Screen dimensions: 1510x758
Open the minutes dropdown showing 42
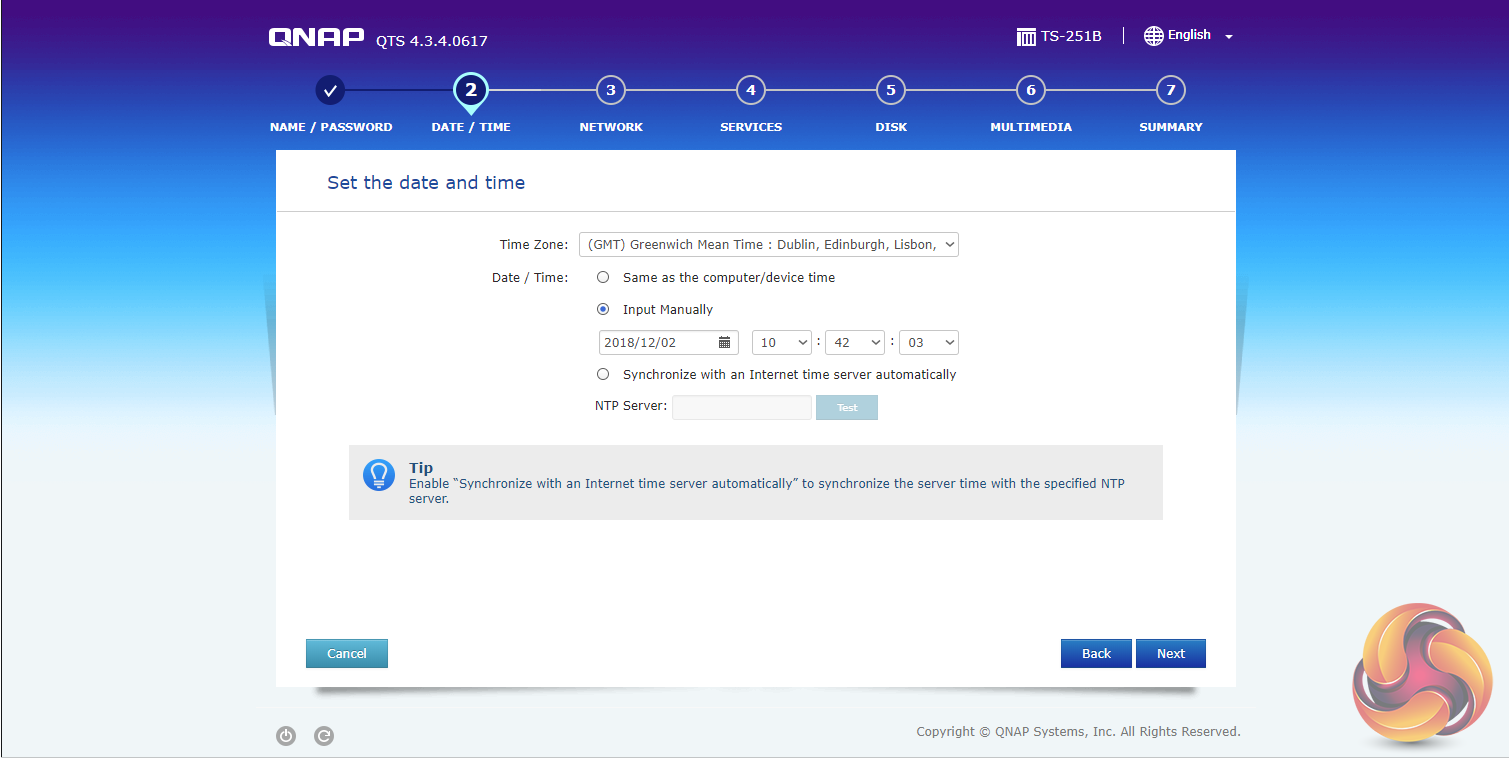(x=855, y=342)
